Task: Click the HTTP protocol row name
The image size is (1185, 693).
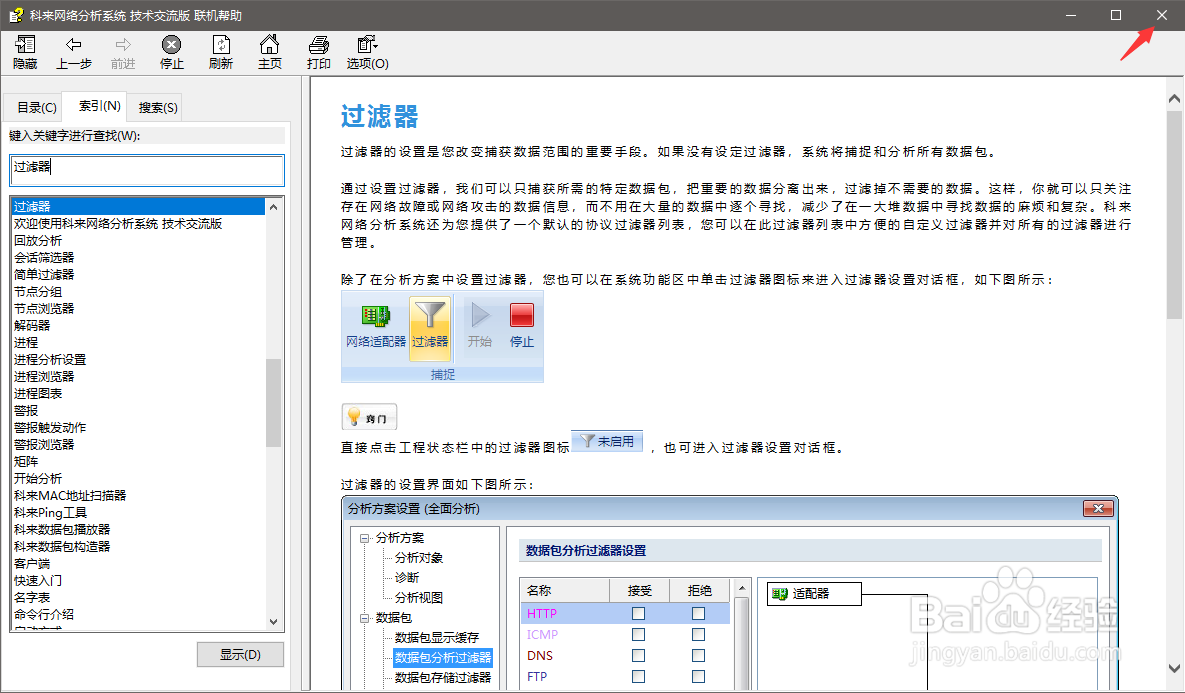Action: (542, 614)
